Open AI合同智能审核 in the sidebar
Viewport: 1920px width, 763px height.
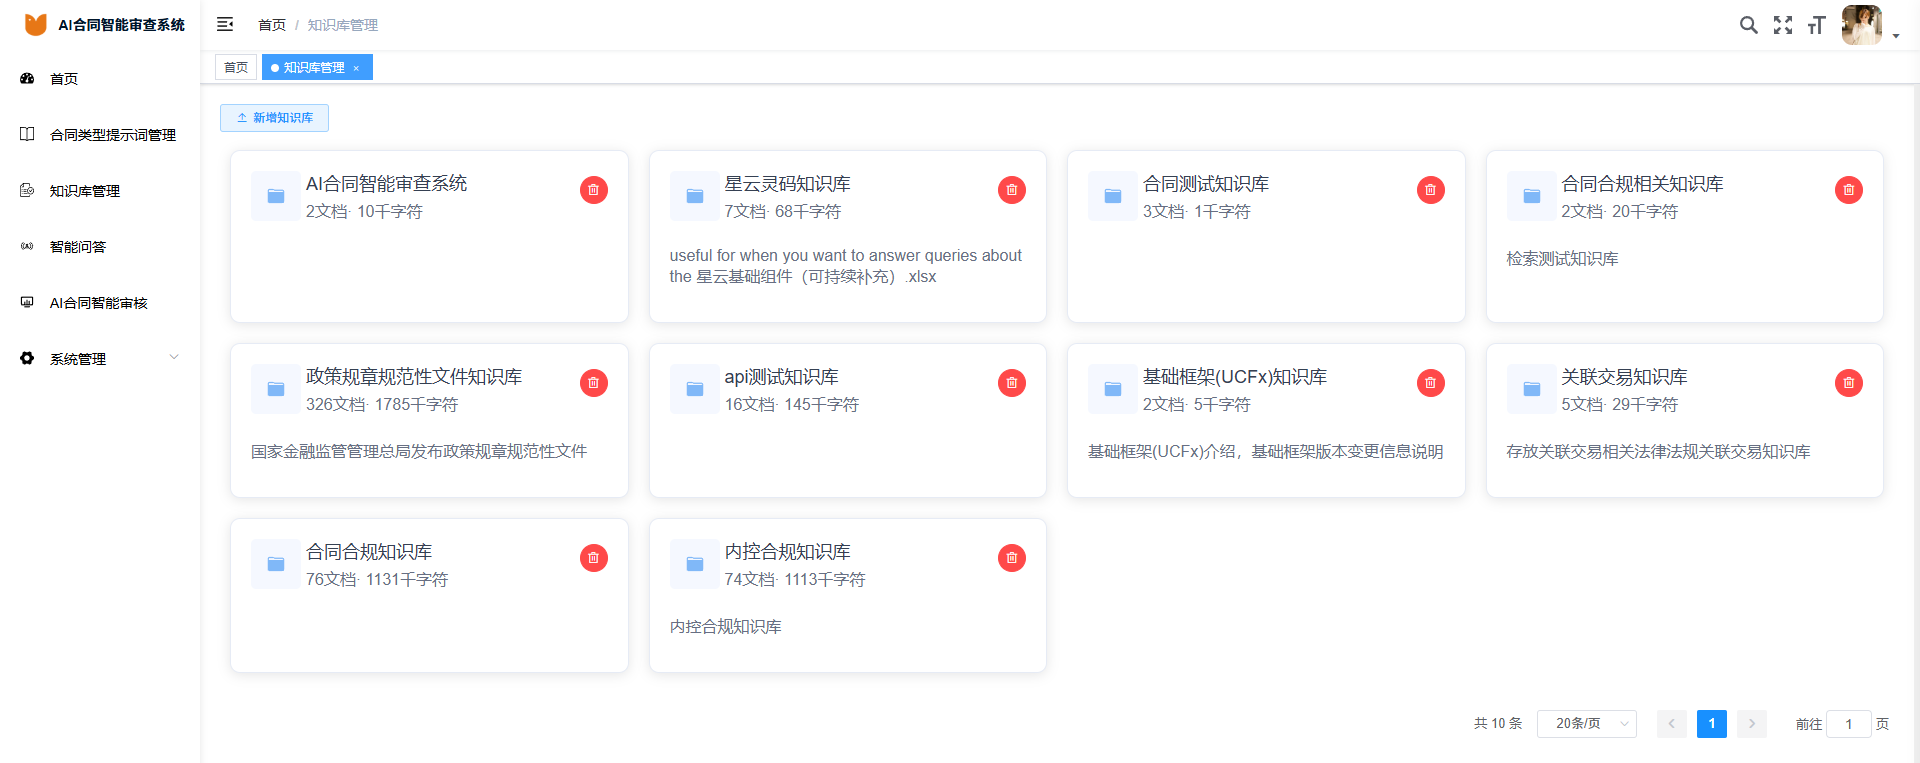pos(100,302)
